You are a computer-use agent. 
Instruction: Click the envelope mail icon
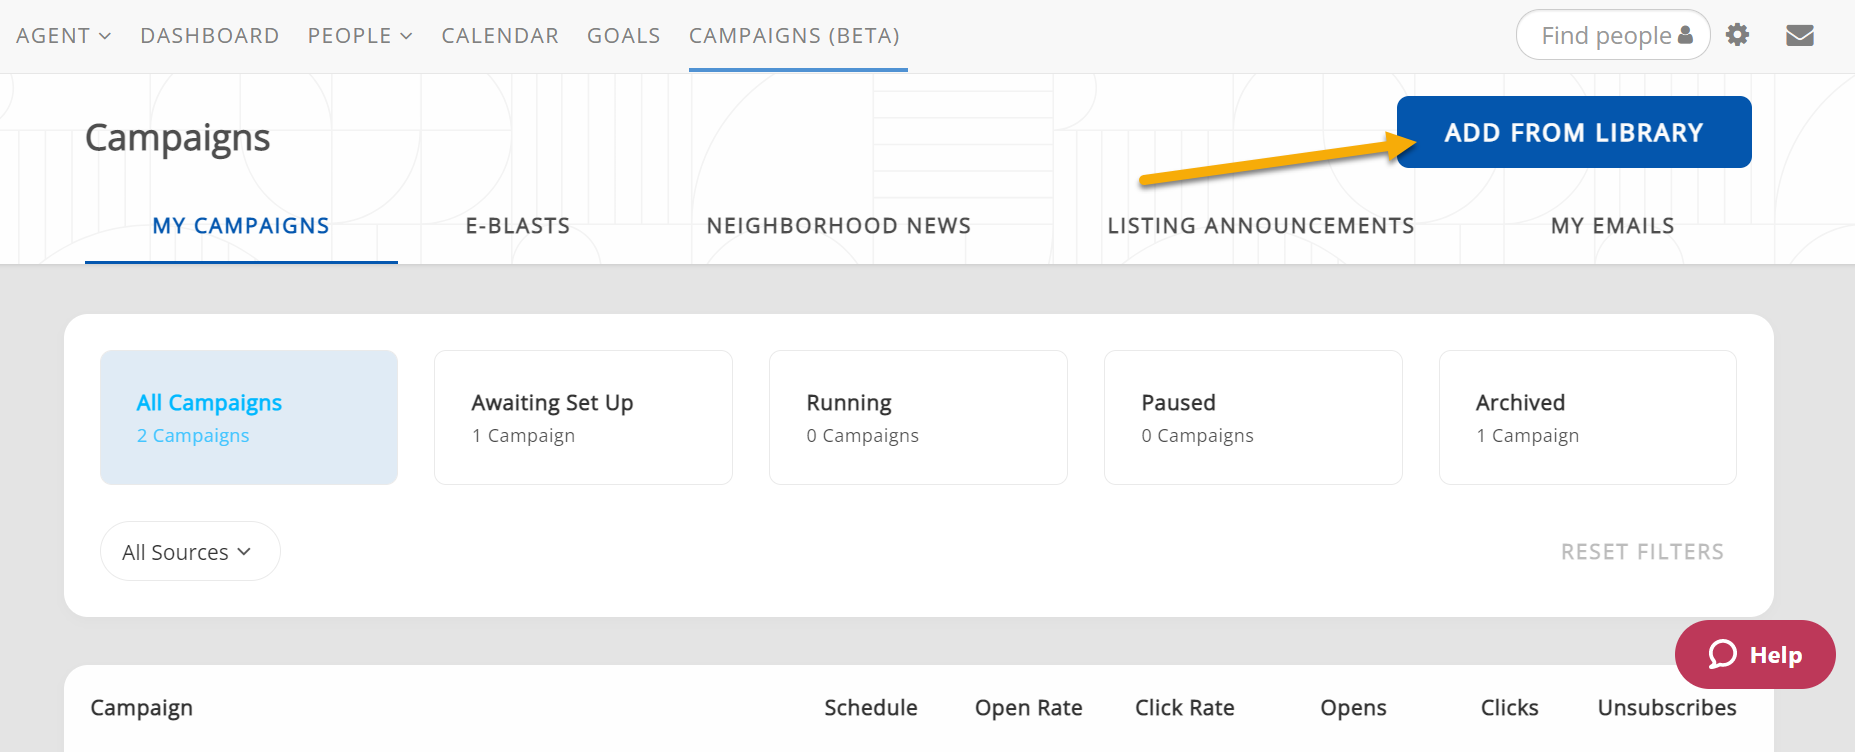click(x=1799, y=35)
